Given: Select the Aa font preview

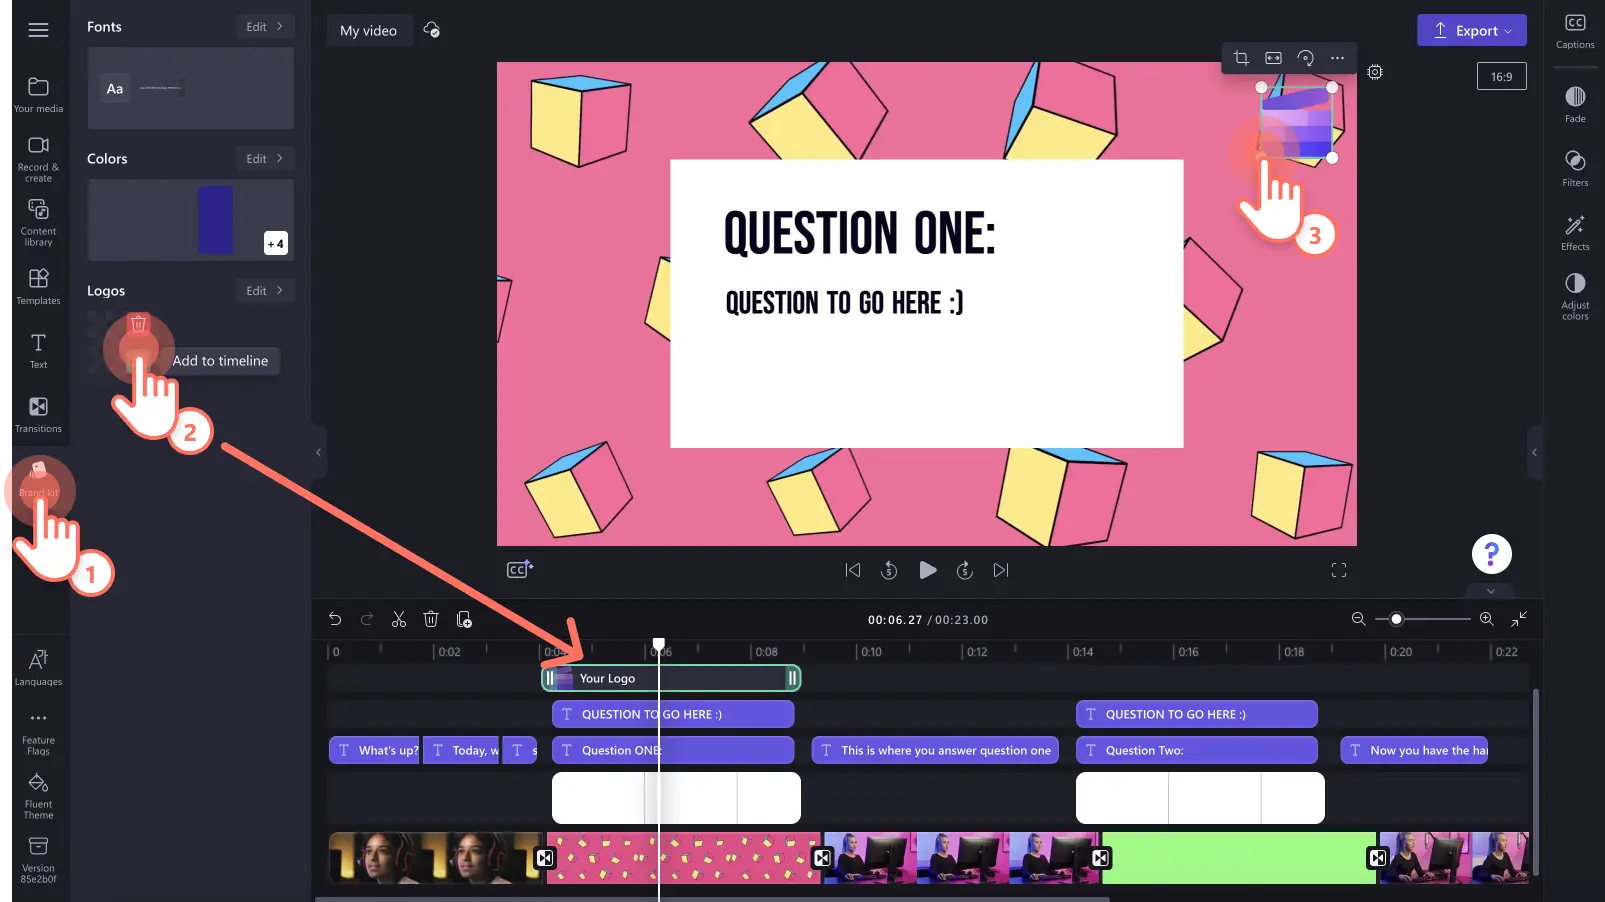Looking at the screenshot, I should coord(115,89).
